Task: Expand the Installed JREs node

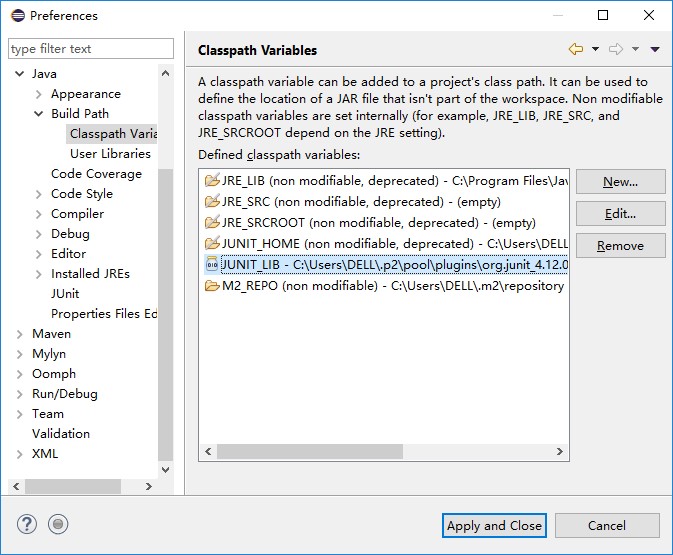Action: pos(38,274)
